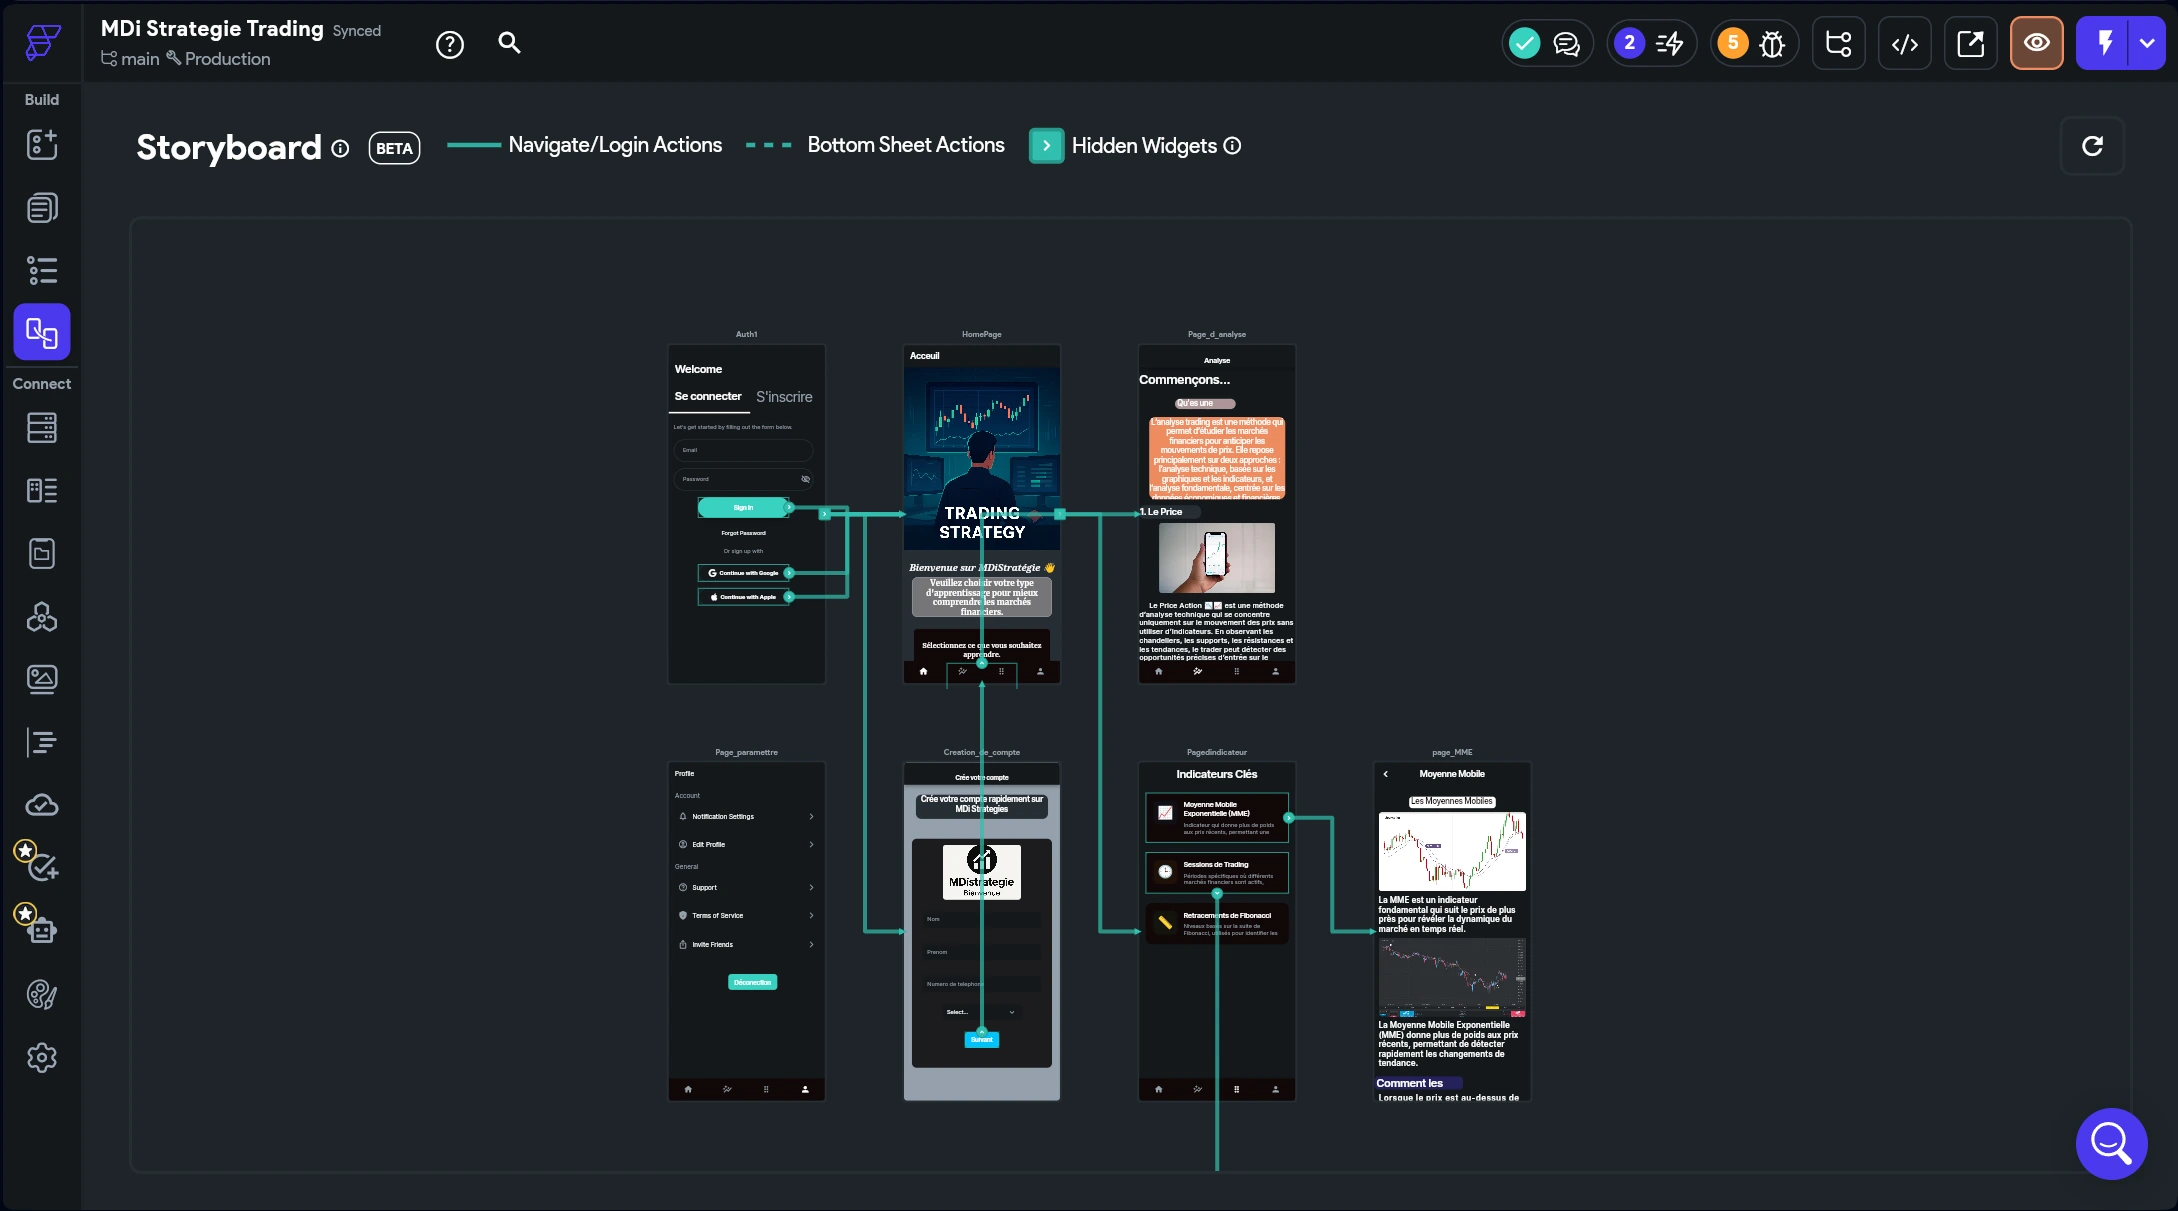
Task: Open the Settings gear icon in sidebar
Action: click(x=42, y=1057)
